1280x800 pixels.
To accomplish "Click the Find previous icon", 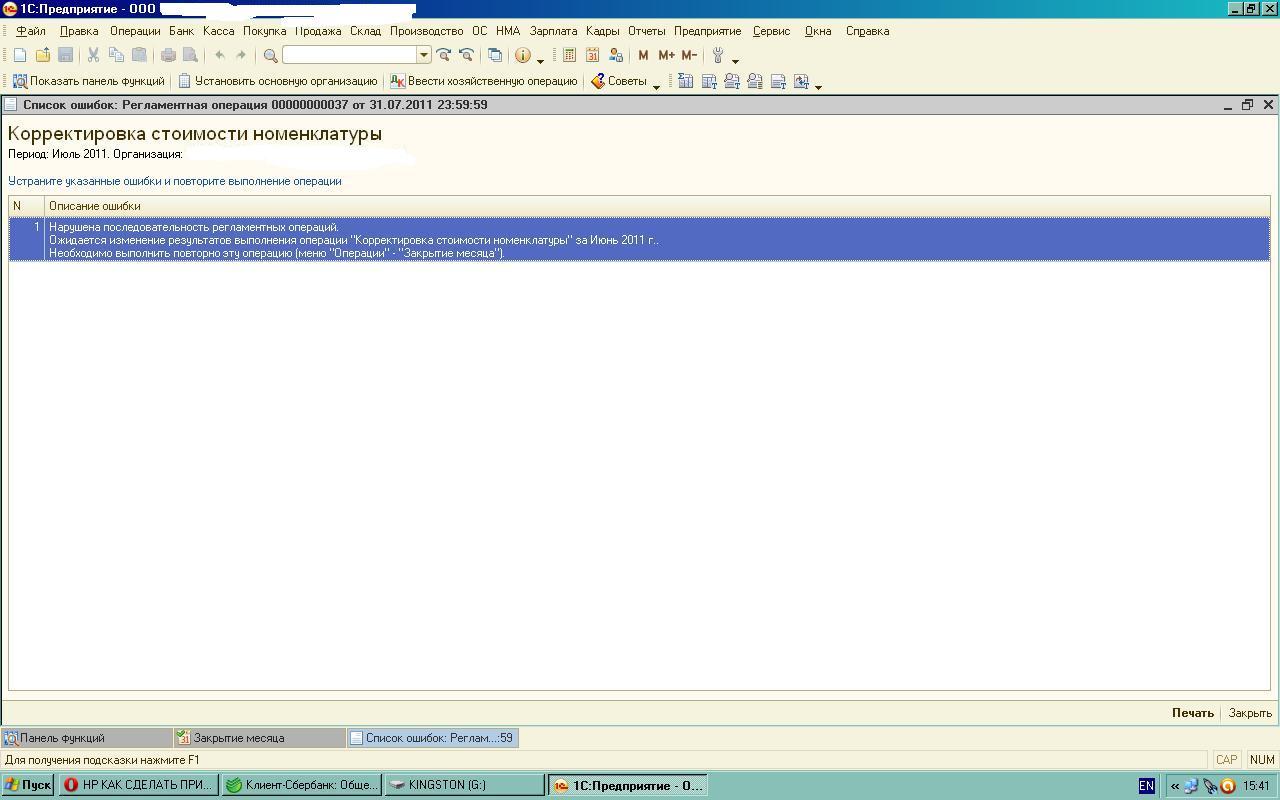I will tap(466, 55).
